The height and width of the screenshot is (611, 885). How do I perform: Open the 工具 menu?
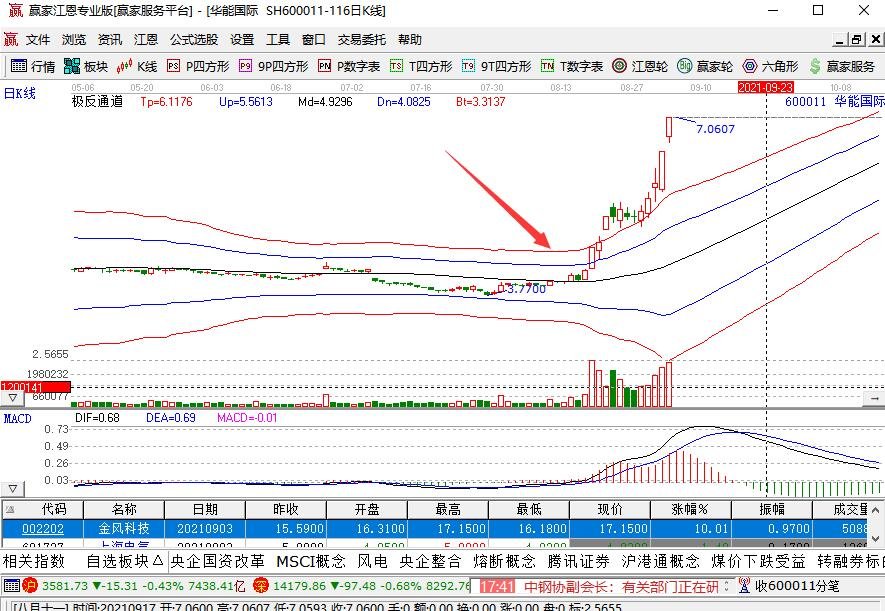278,39
